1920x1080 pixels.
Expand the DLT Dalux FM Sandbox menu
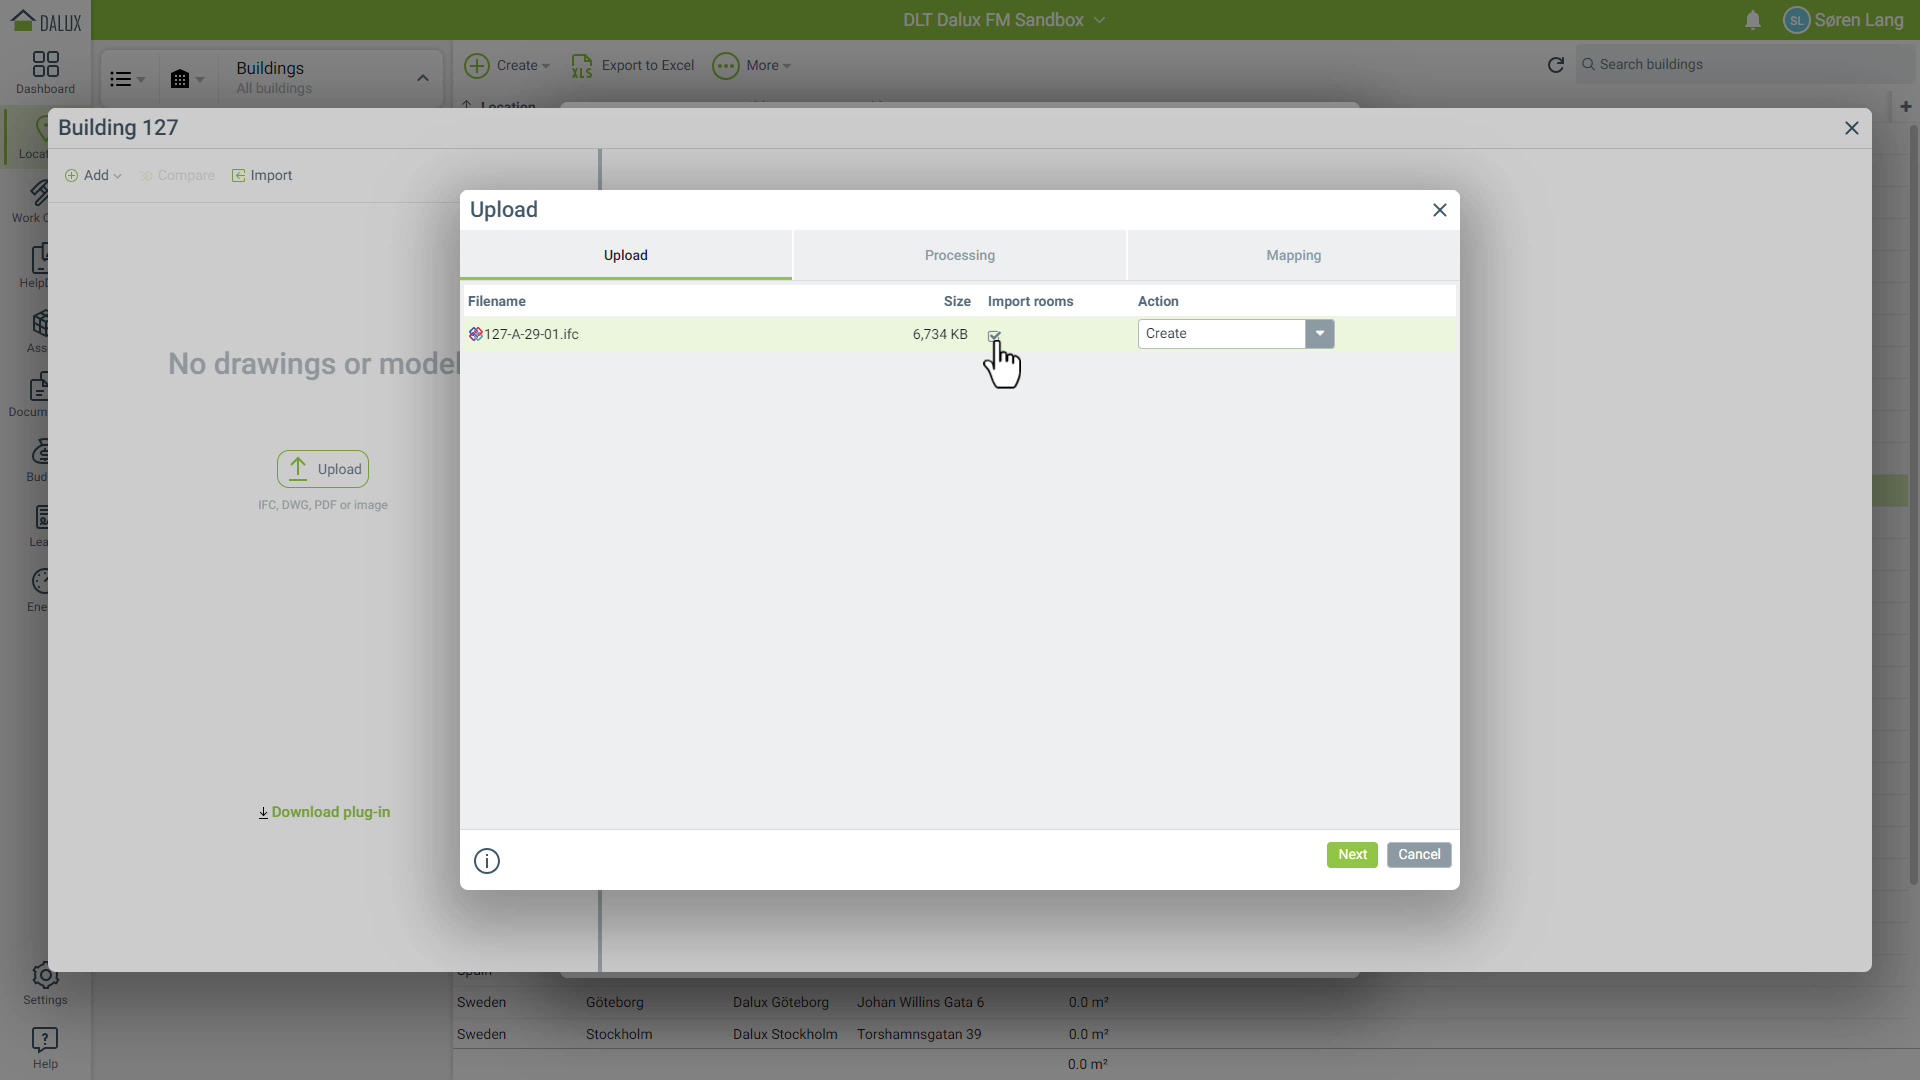point(1004,20)
